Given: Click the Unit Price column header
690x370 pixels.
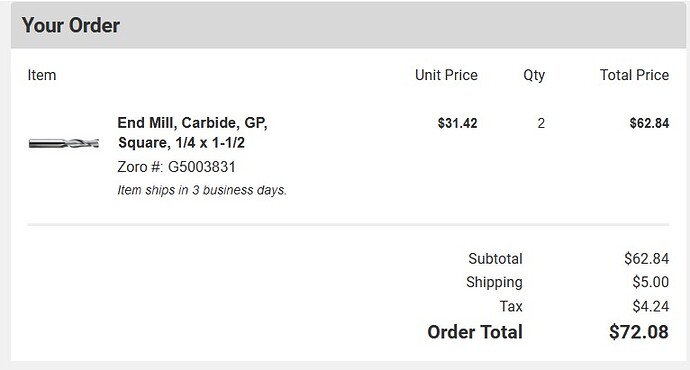Looking at the screenshot, I should coord(446,75).
